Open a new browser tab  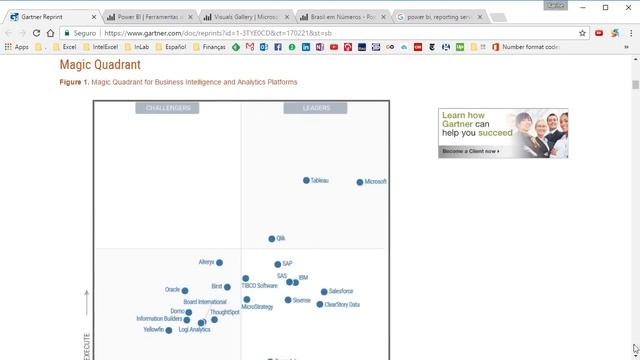point(498,17)
